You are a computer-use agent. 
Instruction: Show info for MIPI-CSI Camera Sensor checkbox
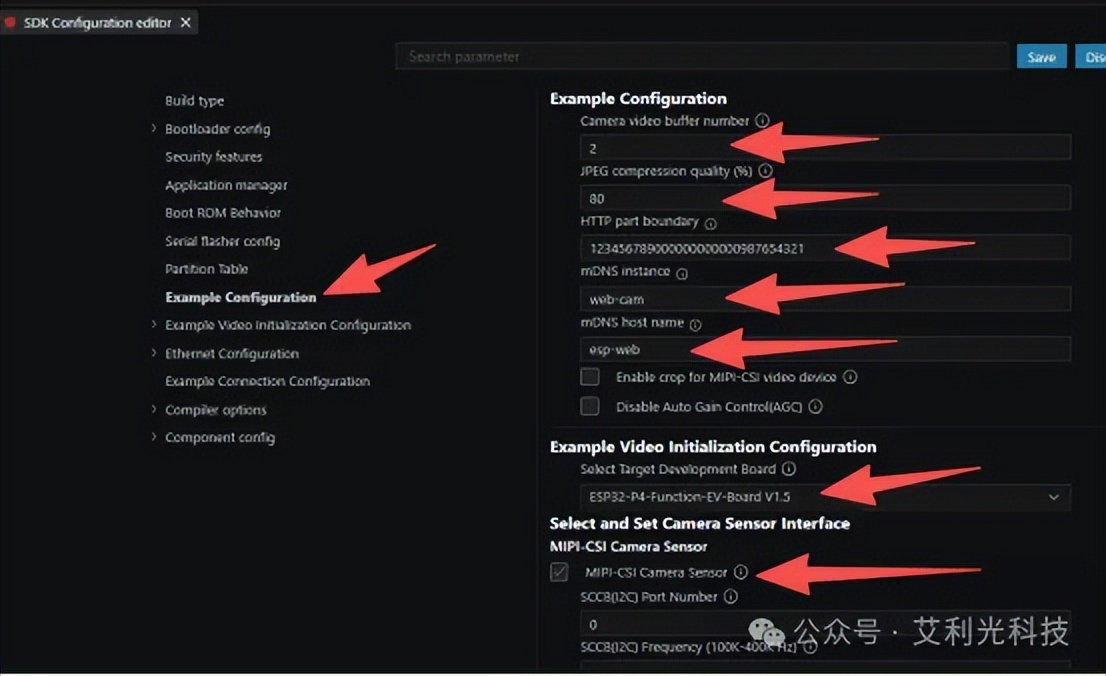point(740,572)
